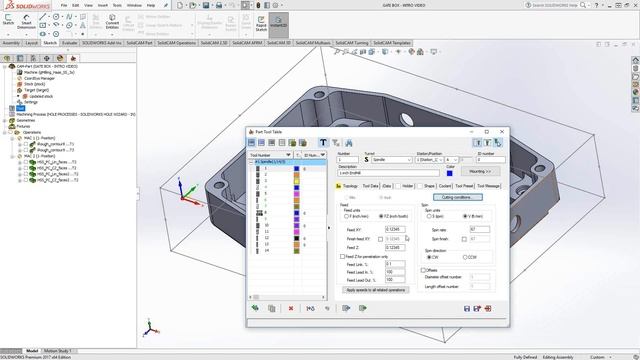Switch to the Evaluate ribbon tab

[69, 43]
